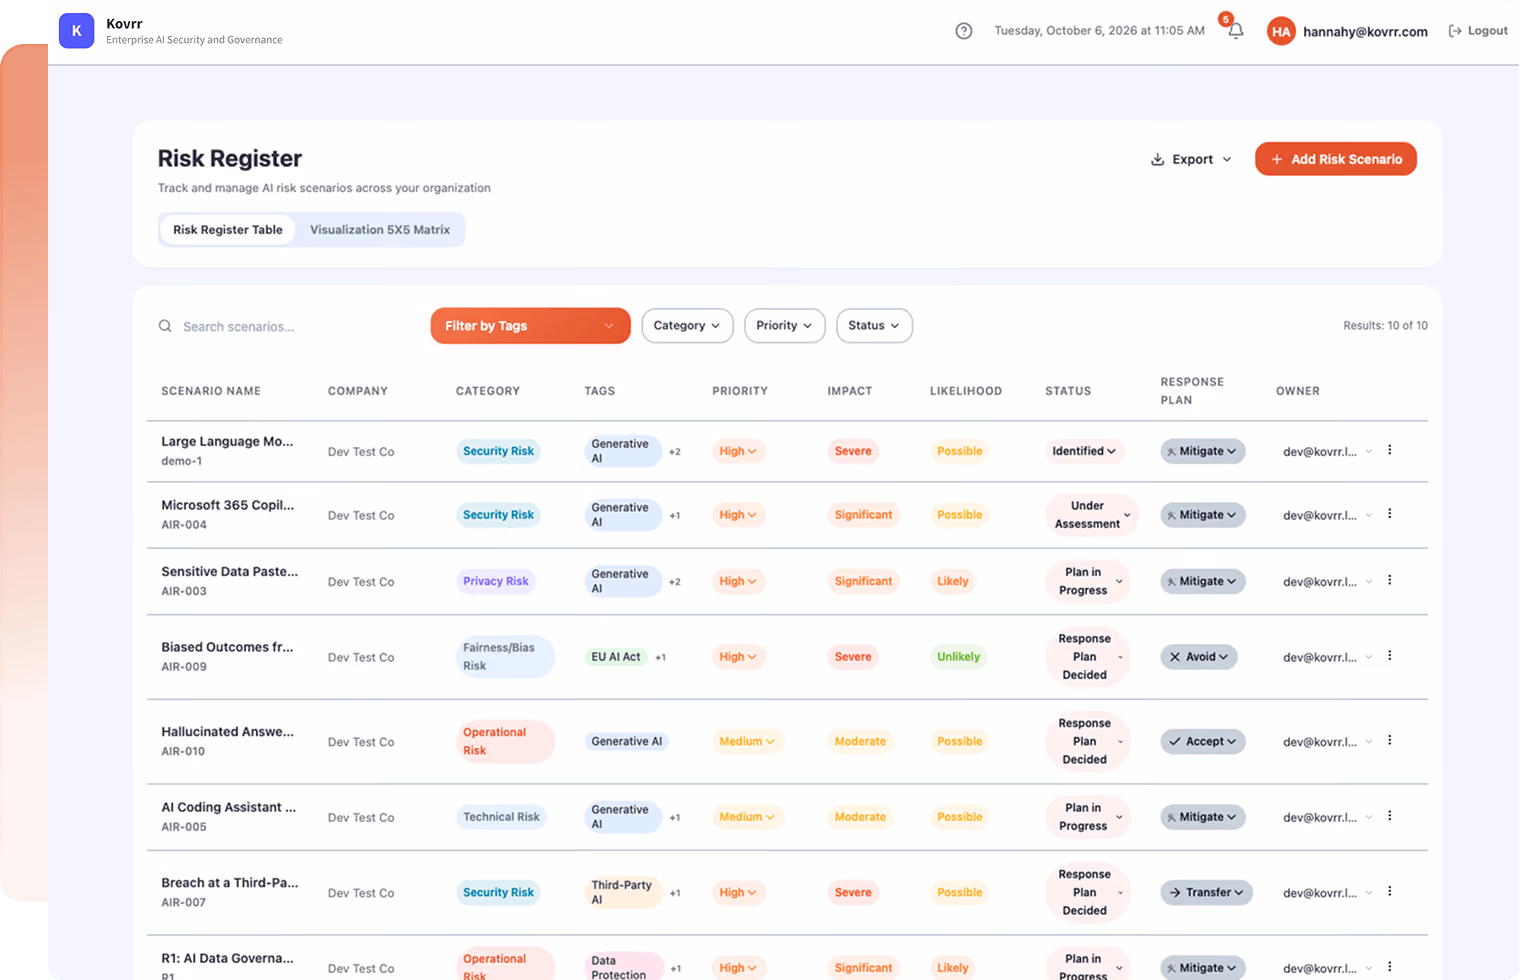Open row actions menu for Microsoft 365 Copil... row
The image size is (1520, 980).
pos(1390,514)
